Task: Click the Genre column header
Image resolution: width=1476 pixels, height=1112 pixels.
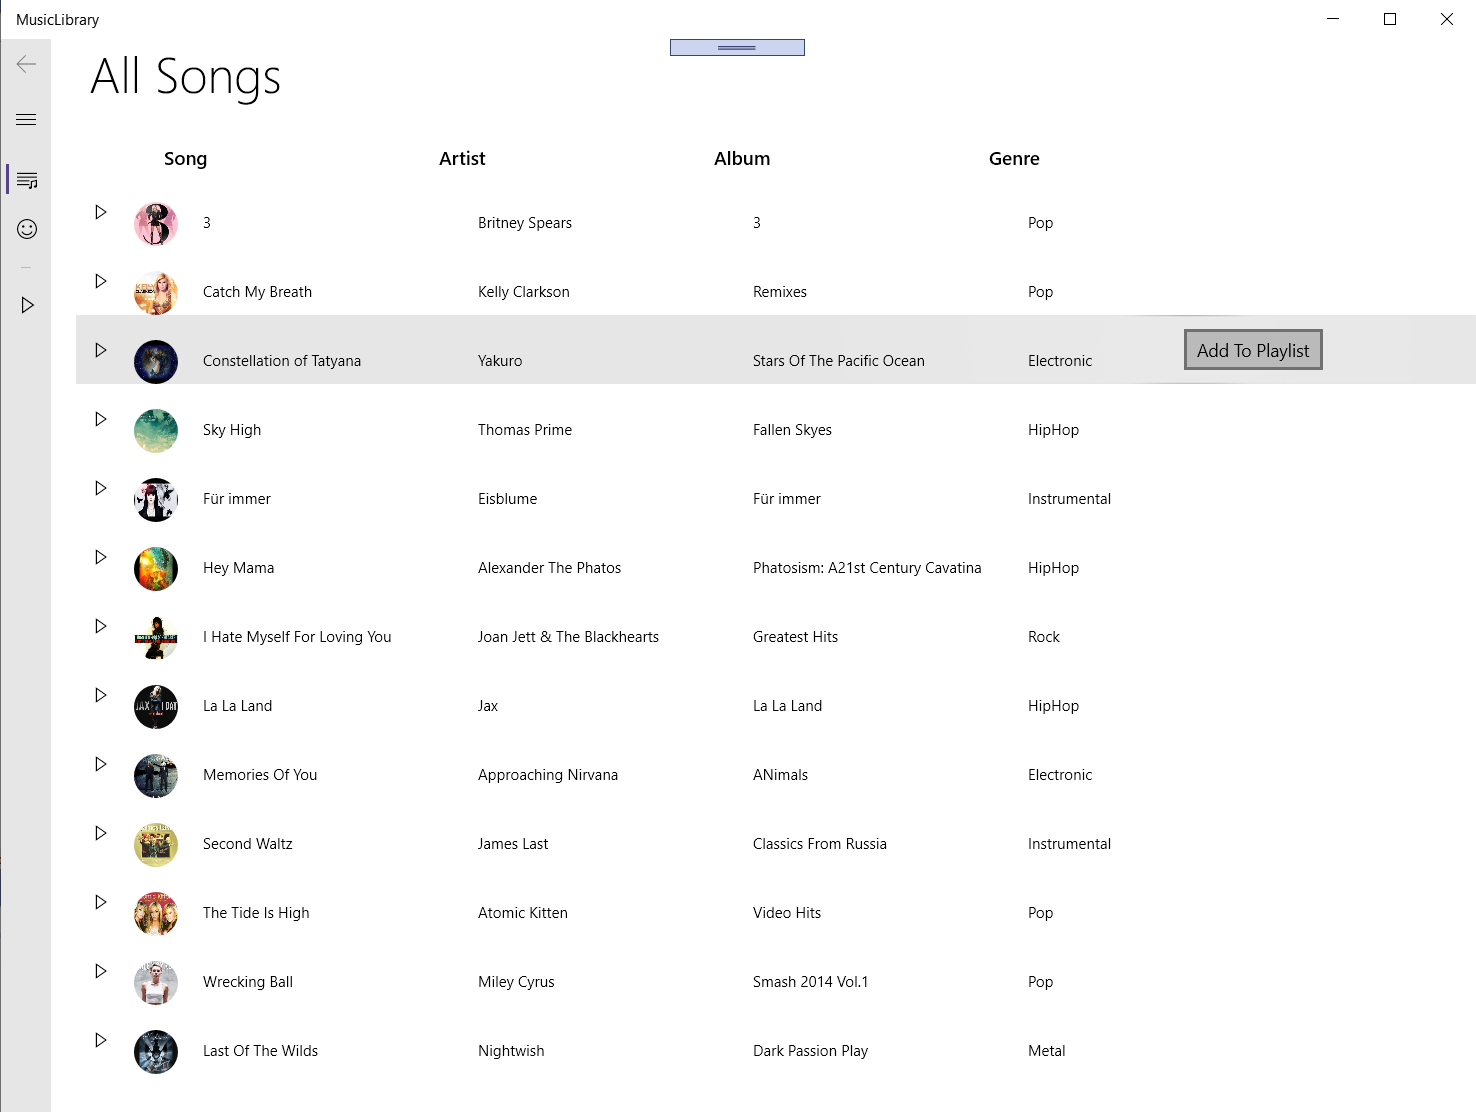Action: 1014,158
